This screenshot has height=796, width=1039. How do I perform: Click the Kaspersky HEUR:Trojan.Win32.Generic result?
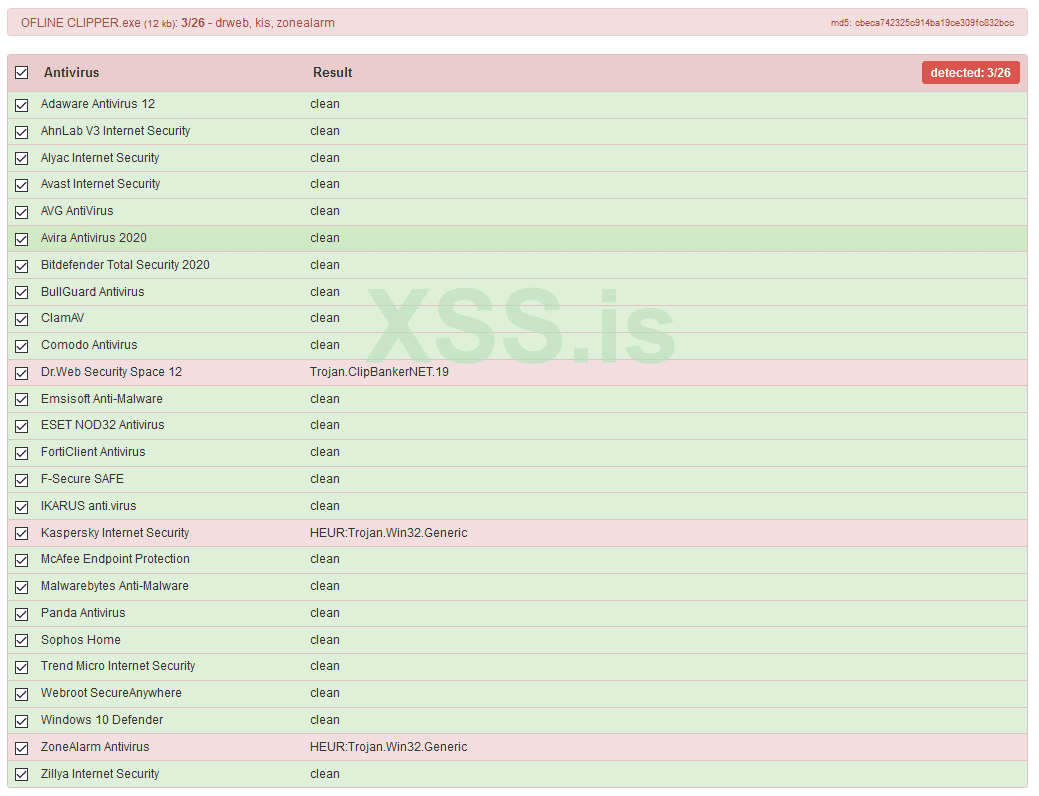388,533
